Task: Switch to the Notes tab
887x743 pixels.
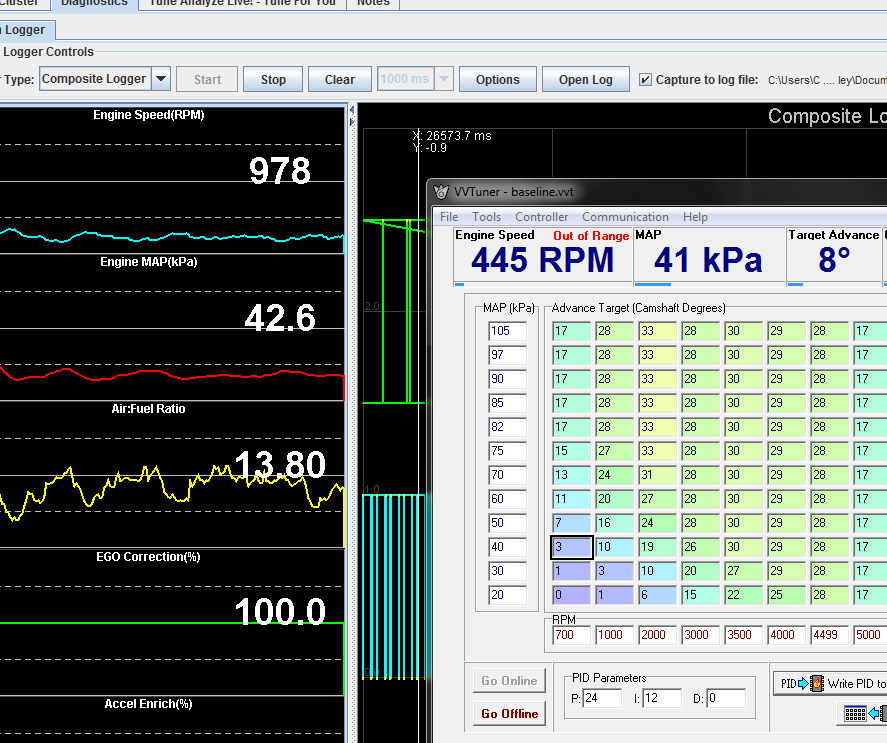Action: tap(373, 3)
